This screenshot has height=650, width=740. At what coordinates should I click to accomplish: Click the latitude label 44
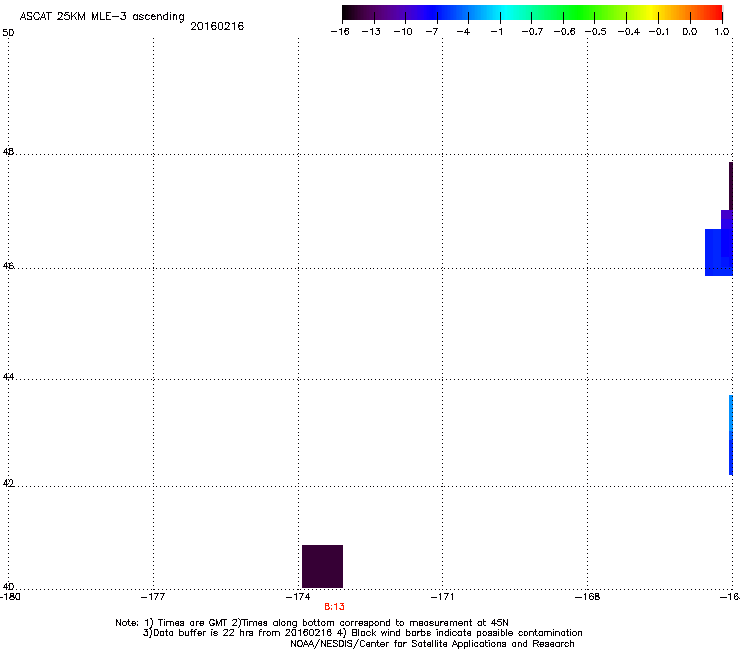point(8,377)
